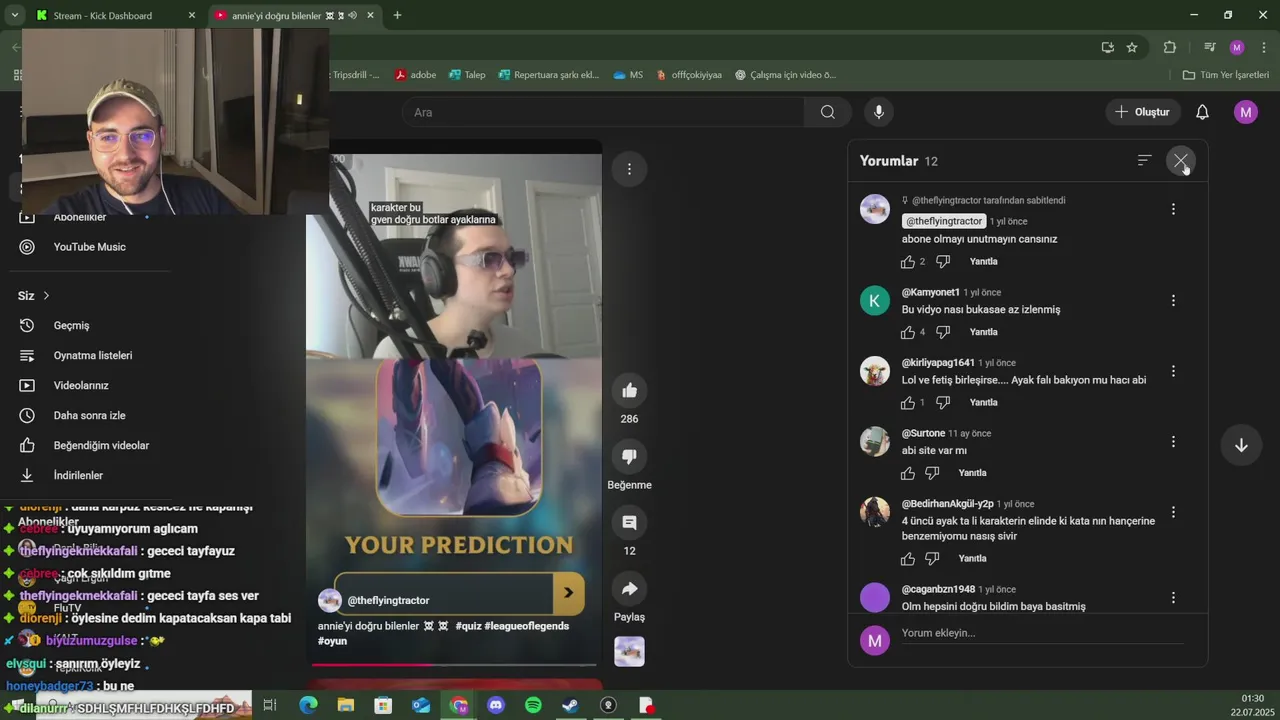The width and height of the screenshot is (1280, 720).
Task: Open the Oluştur create menu
Action: point(1142,112)
